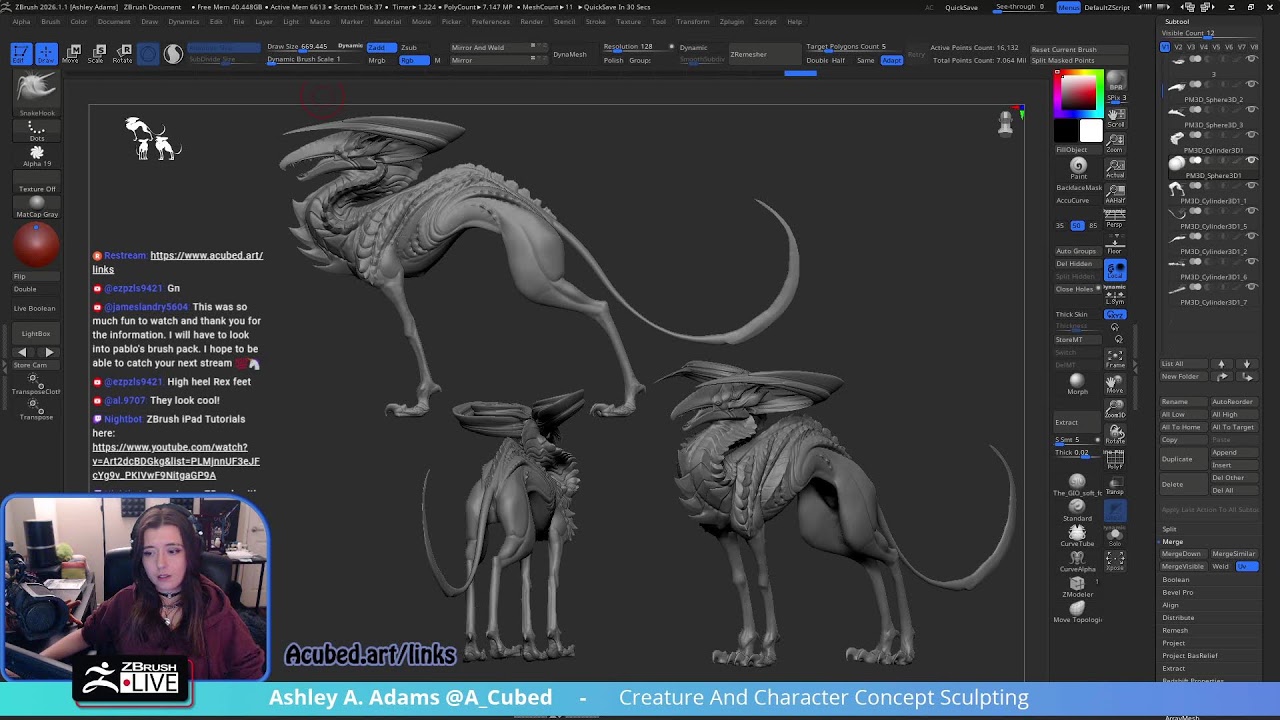Expand the Align section
Viewport: 1280px width, 720px height.
click(x=1171, y=605)
